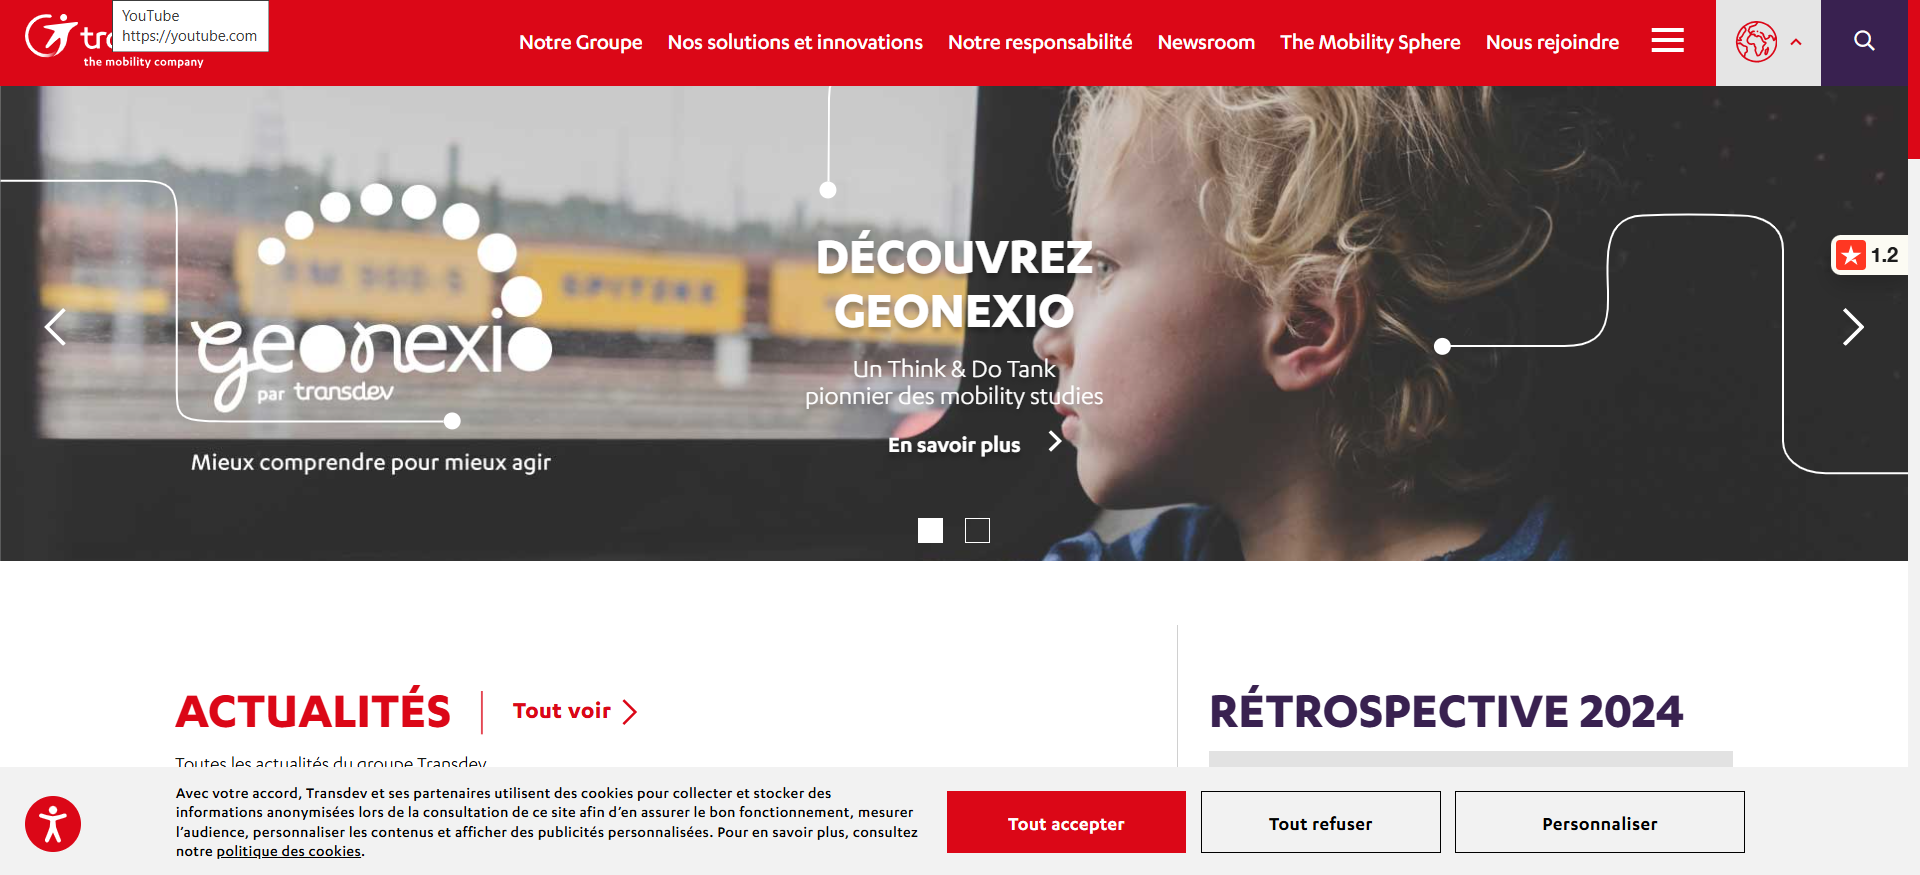Image resolution: width=1920 pixels, height=875 pixels.
Task: Open the search magnifier icon
Action: coord(1864,41)
